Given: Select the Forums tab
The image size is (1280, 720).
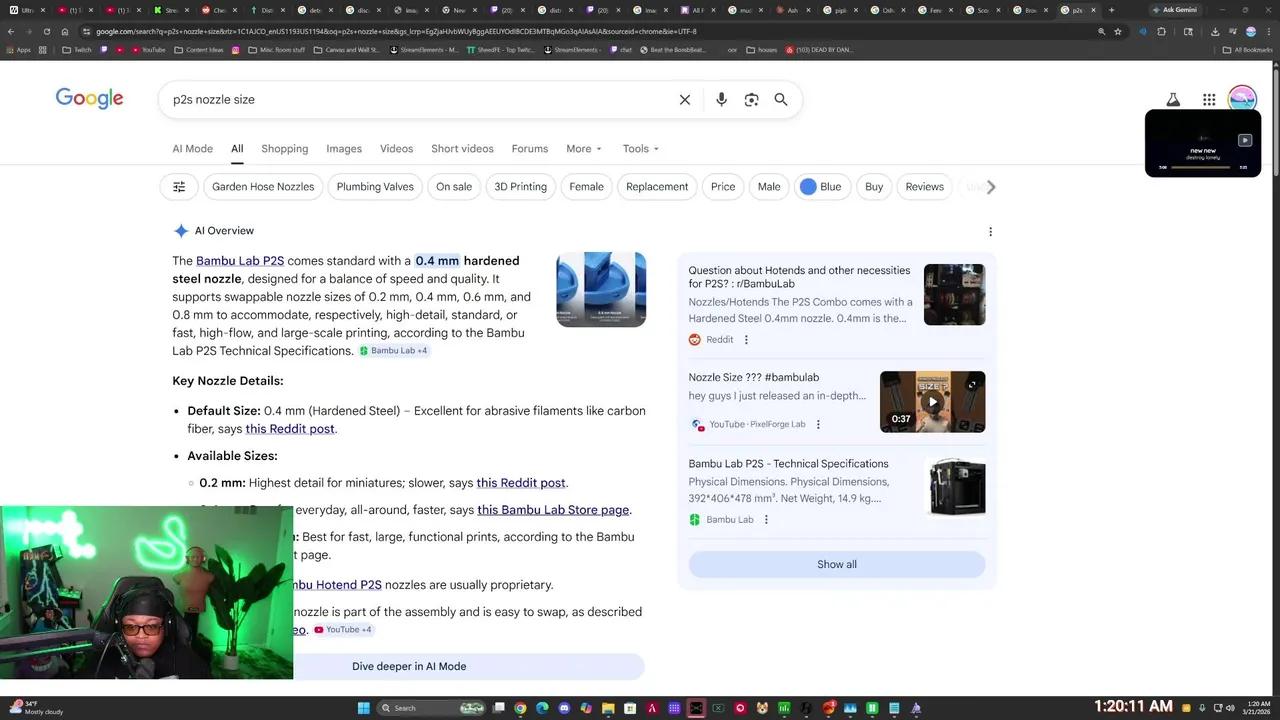Looking at the screenshot, I should tap(530, 149).
